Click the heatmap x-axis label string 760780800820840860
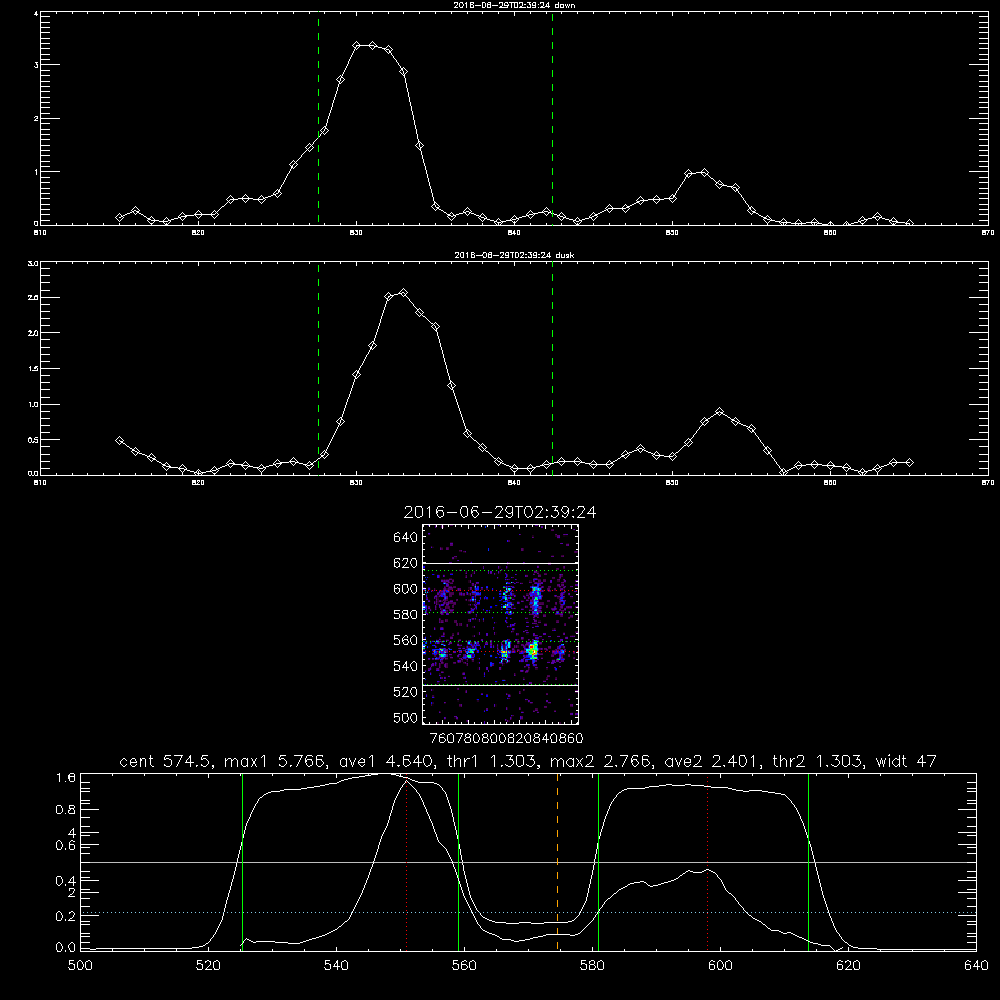This screenshot has width=1000, height=1000. tap(507, 739)
